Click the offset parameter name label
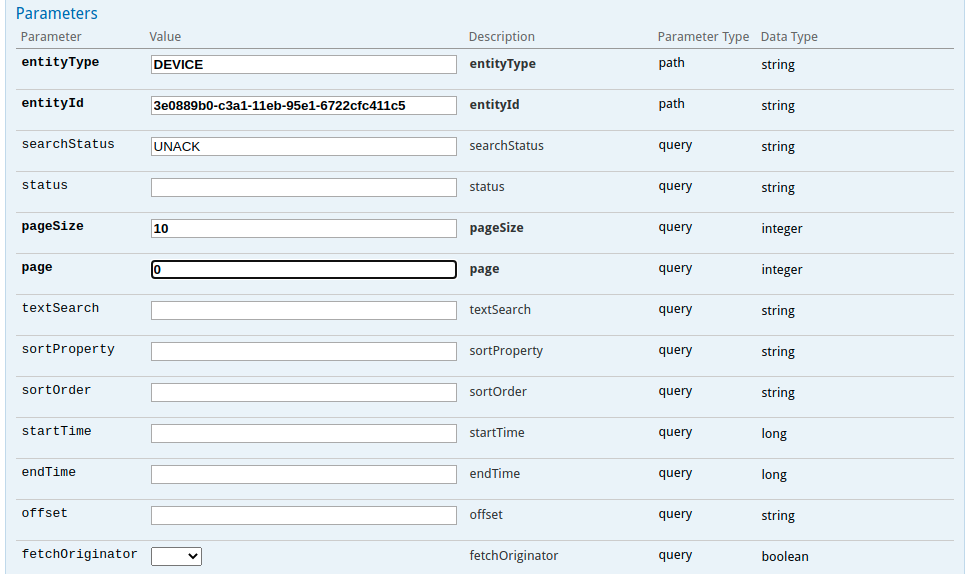The width and height of the screenshot is (968, 574). [x=44, y=513]
